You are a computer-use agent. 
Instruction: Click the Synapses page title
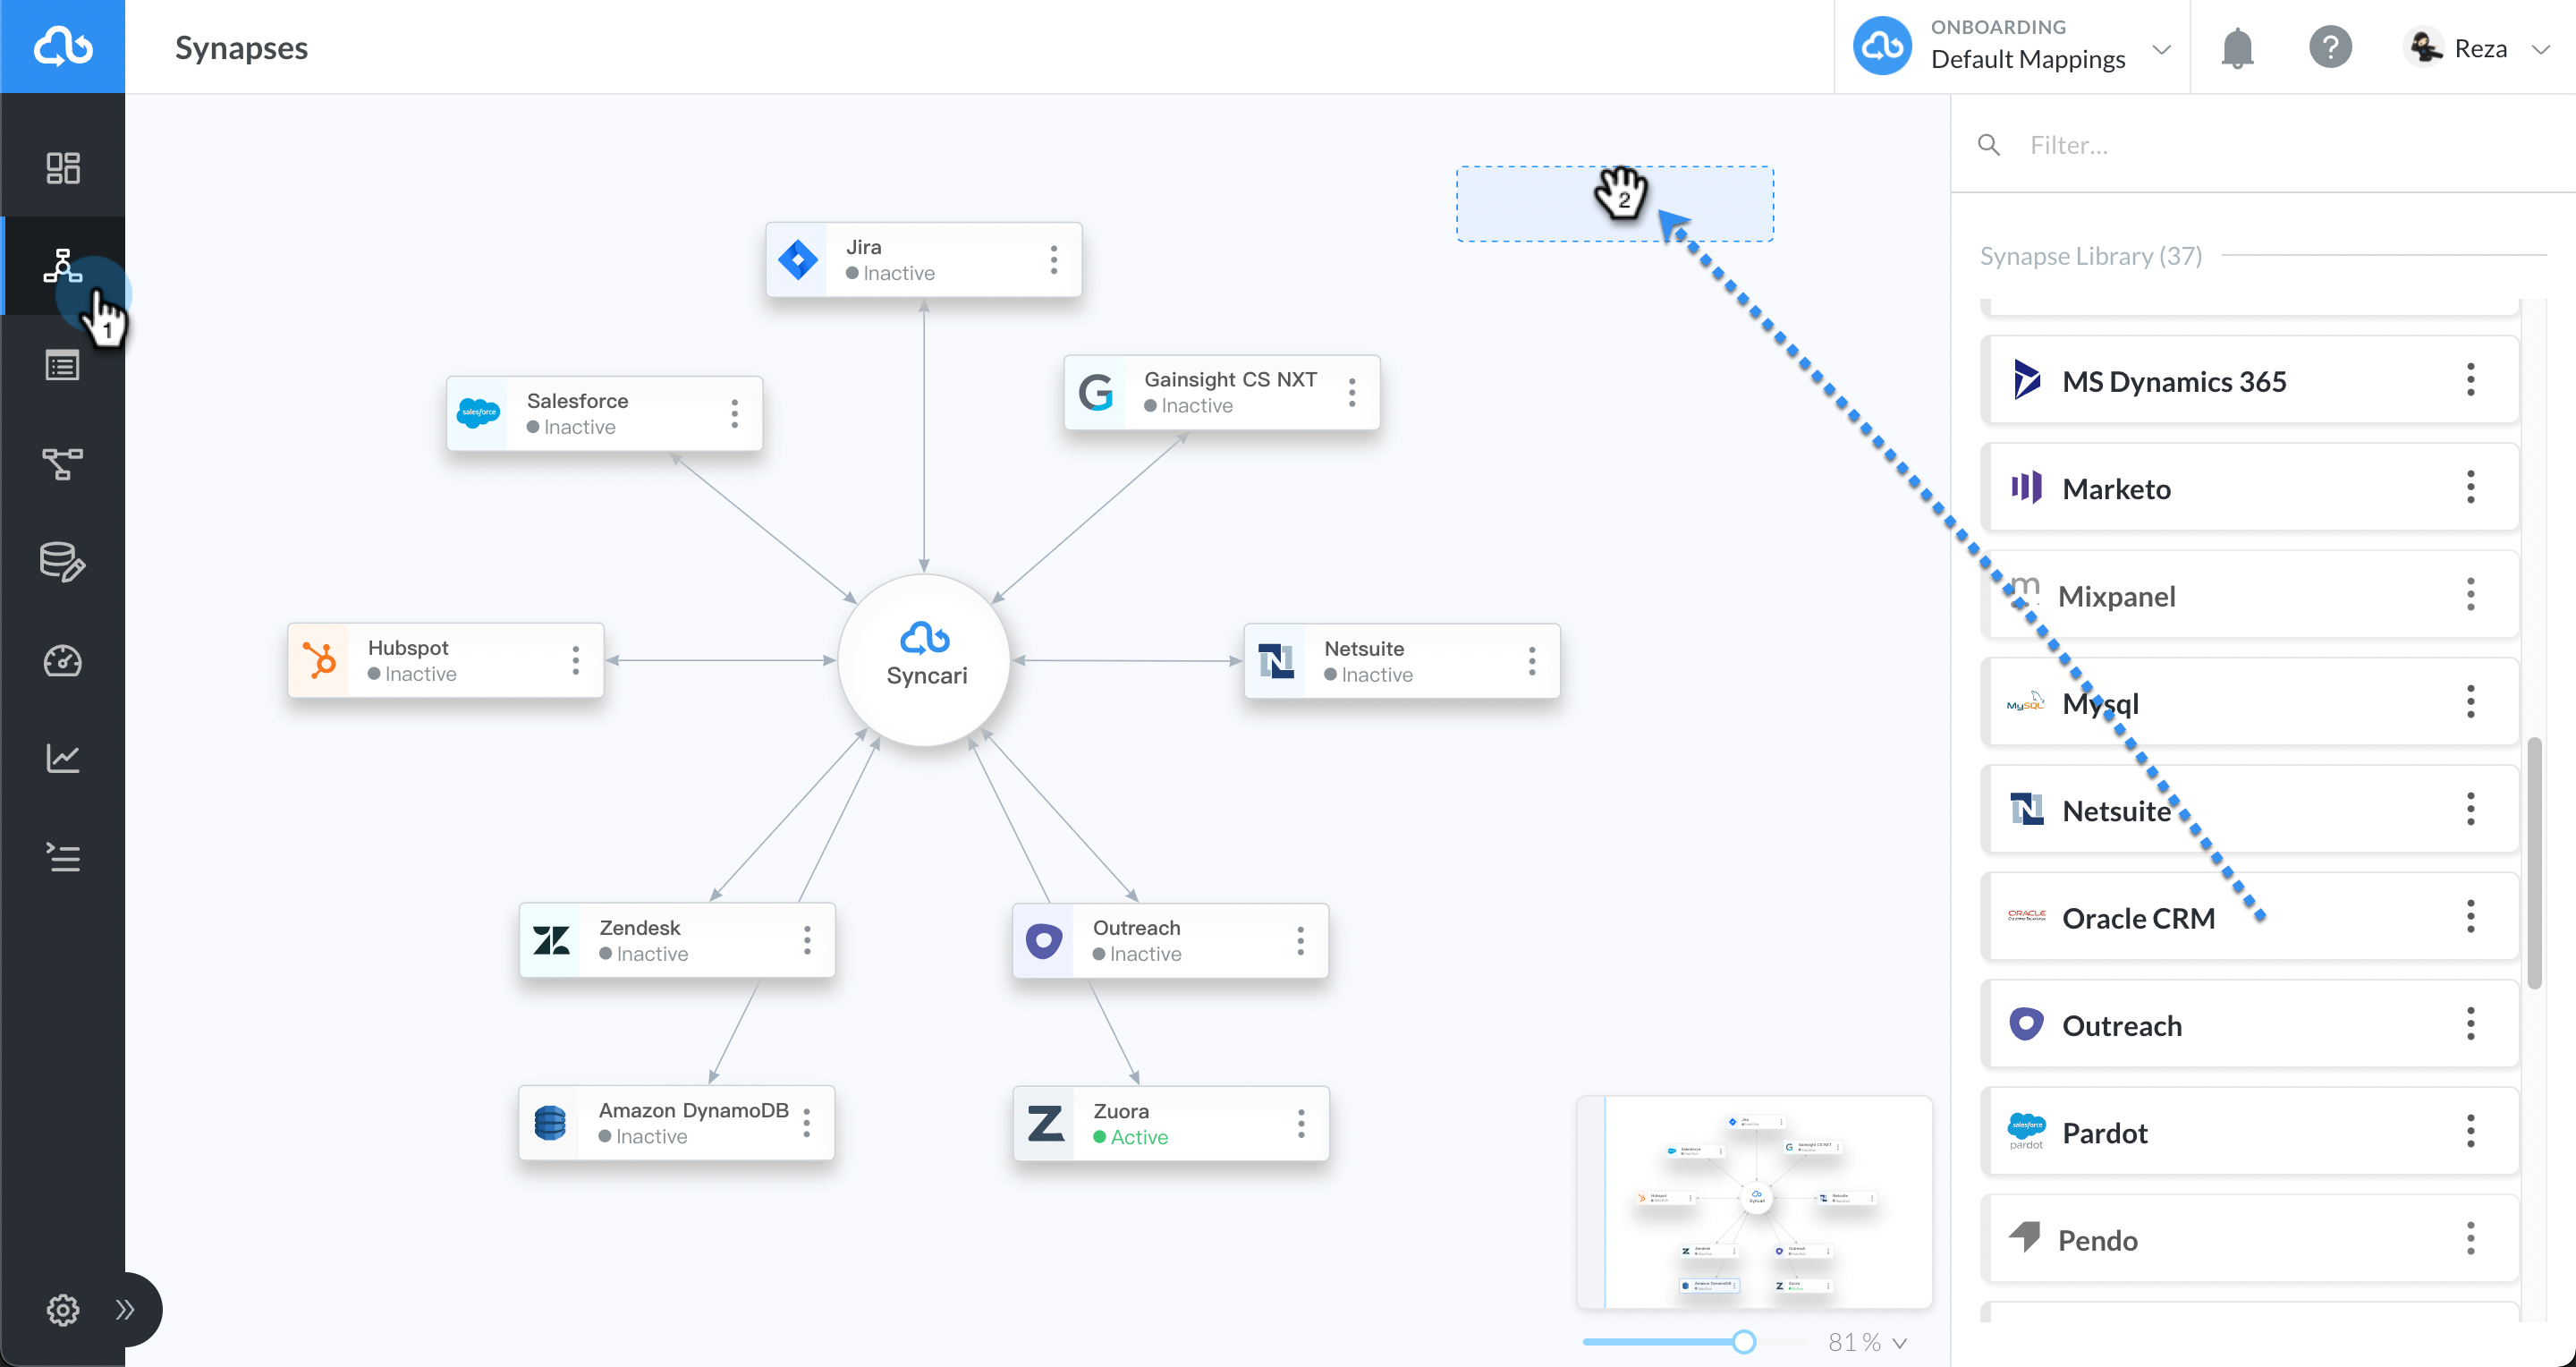241,47
